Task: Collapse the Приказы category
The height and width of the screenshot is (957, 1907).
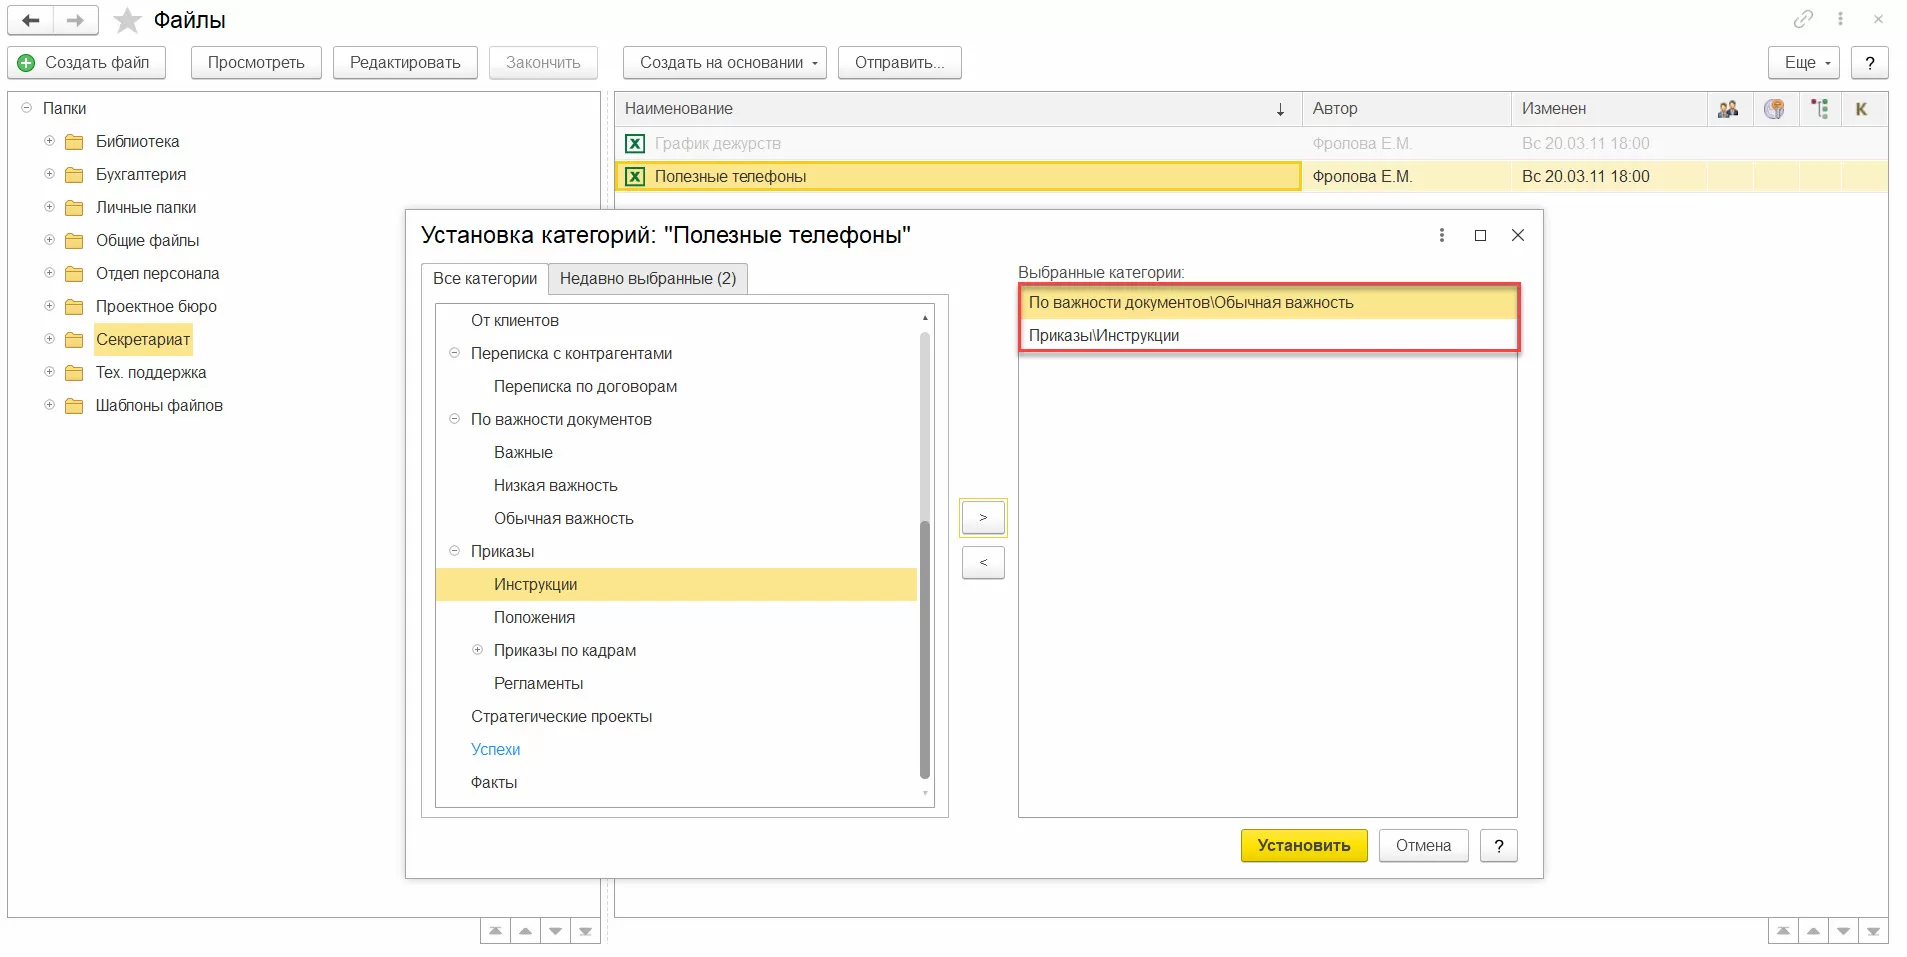Action: click(454, 551)
